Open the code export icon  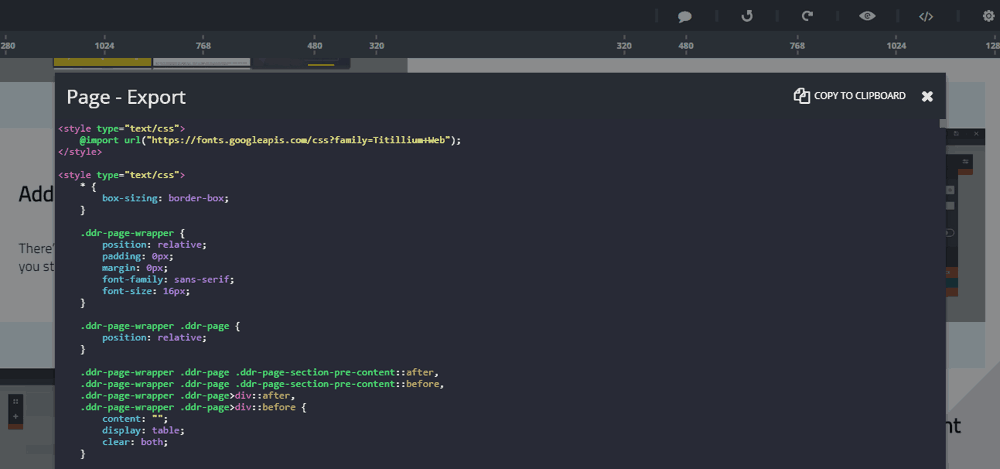coord(926,16)
